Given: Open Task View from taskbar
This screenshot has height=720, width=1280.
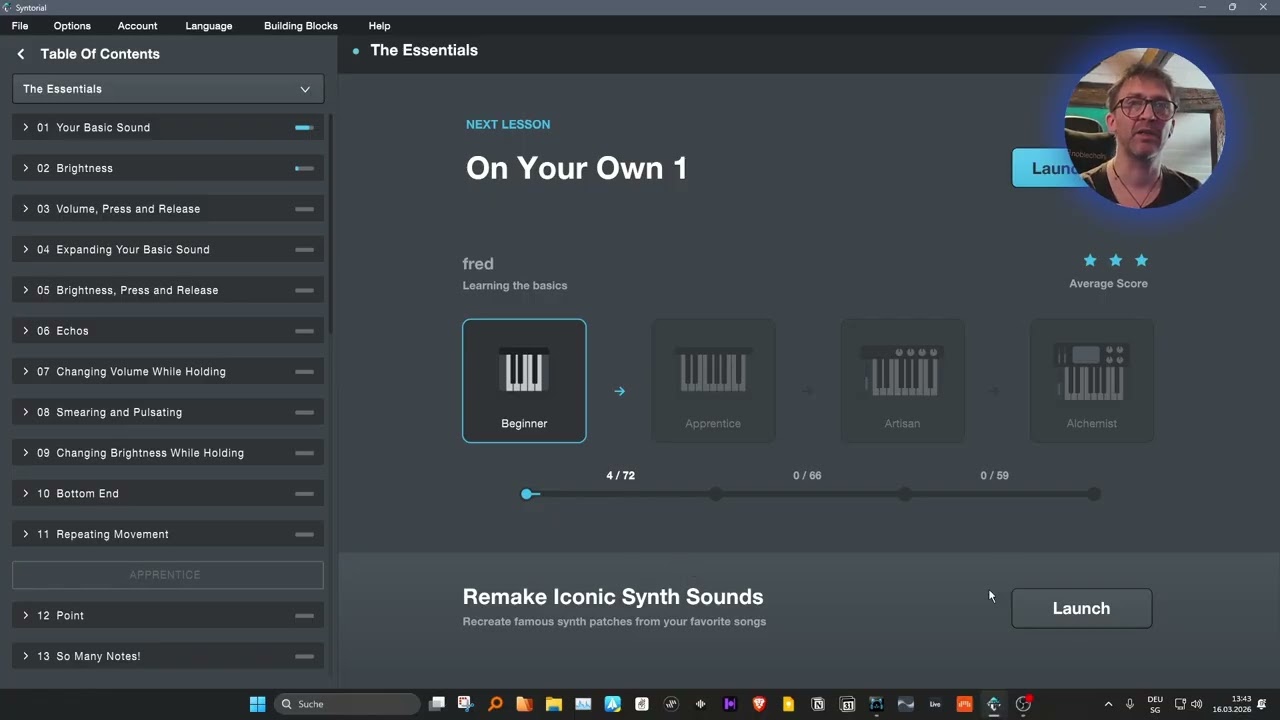Looking at the screenshot, I should 436,704.
